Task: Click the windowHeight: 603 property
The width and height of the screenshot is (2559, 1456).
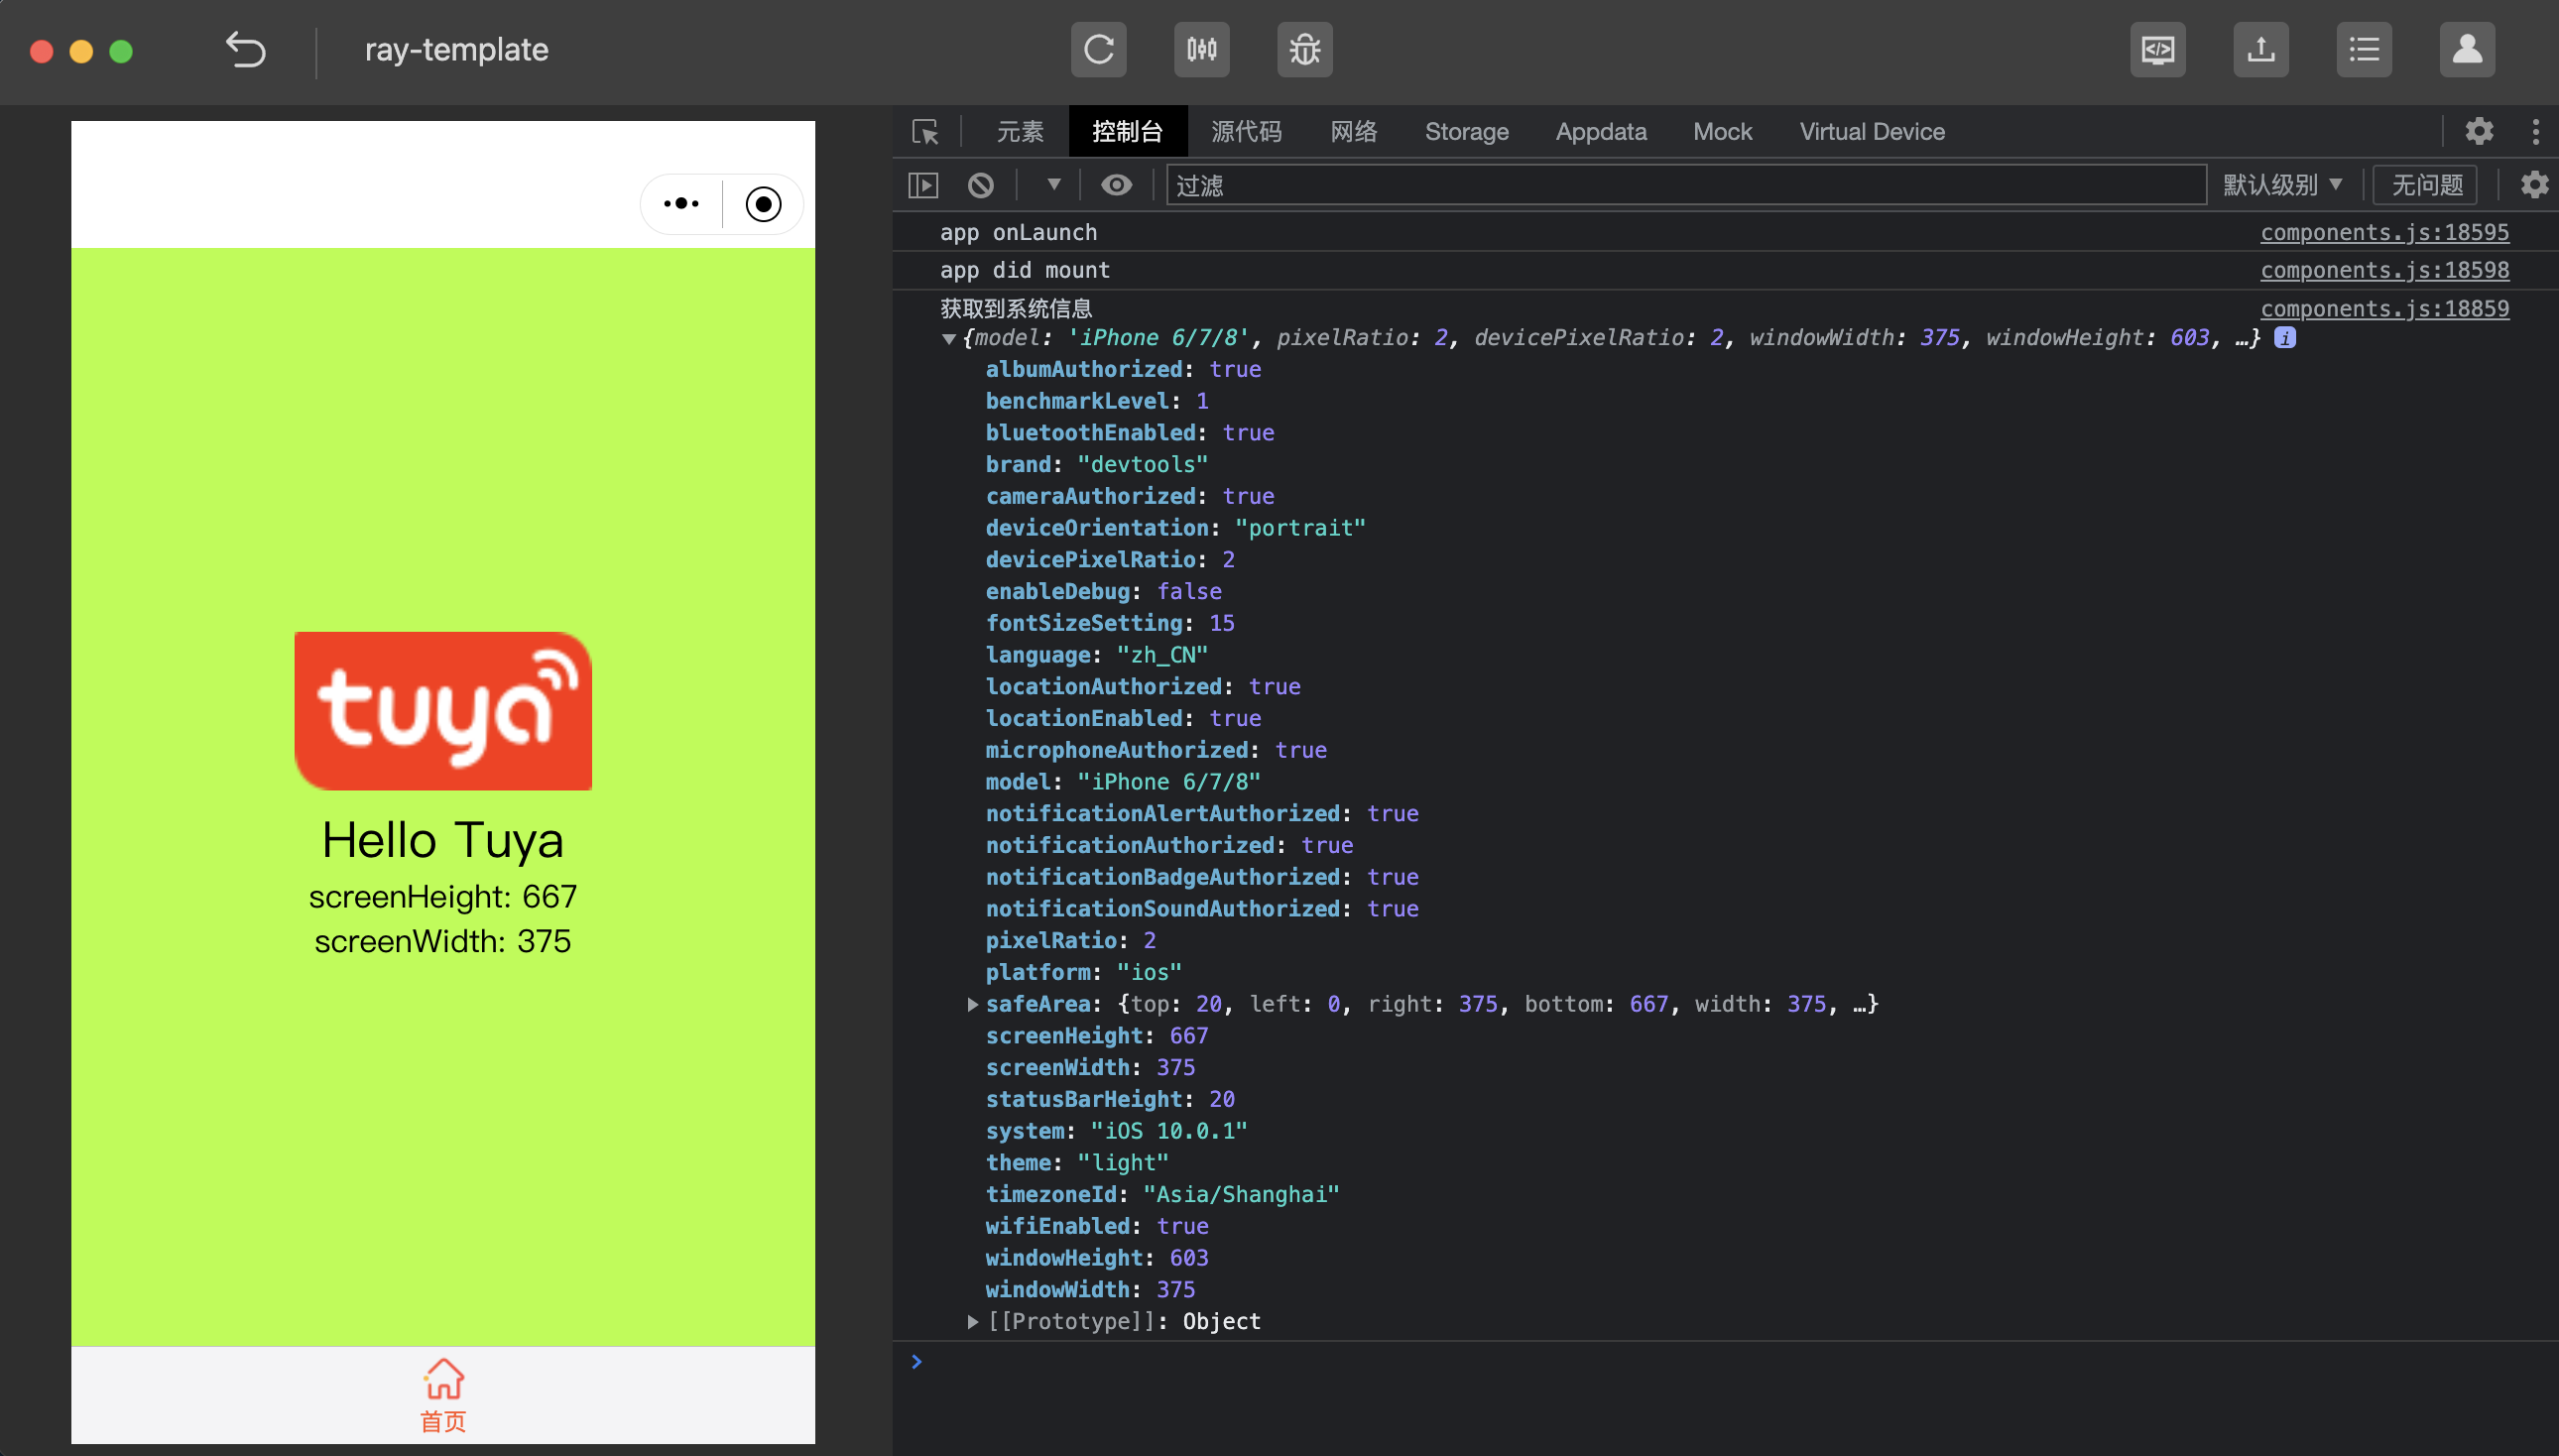Action: [1096, 1257]
